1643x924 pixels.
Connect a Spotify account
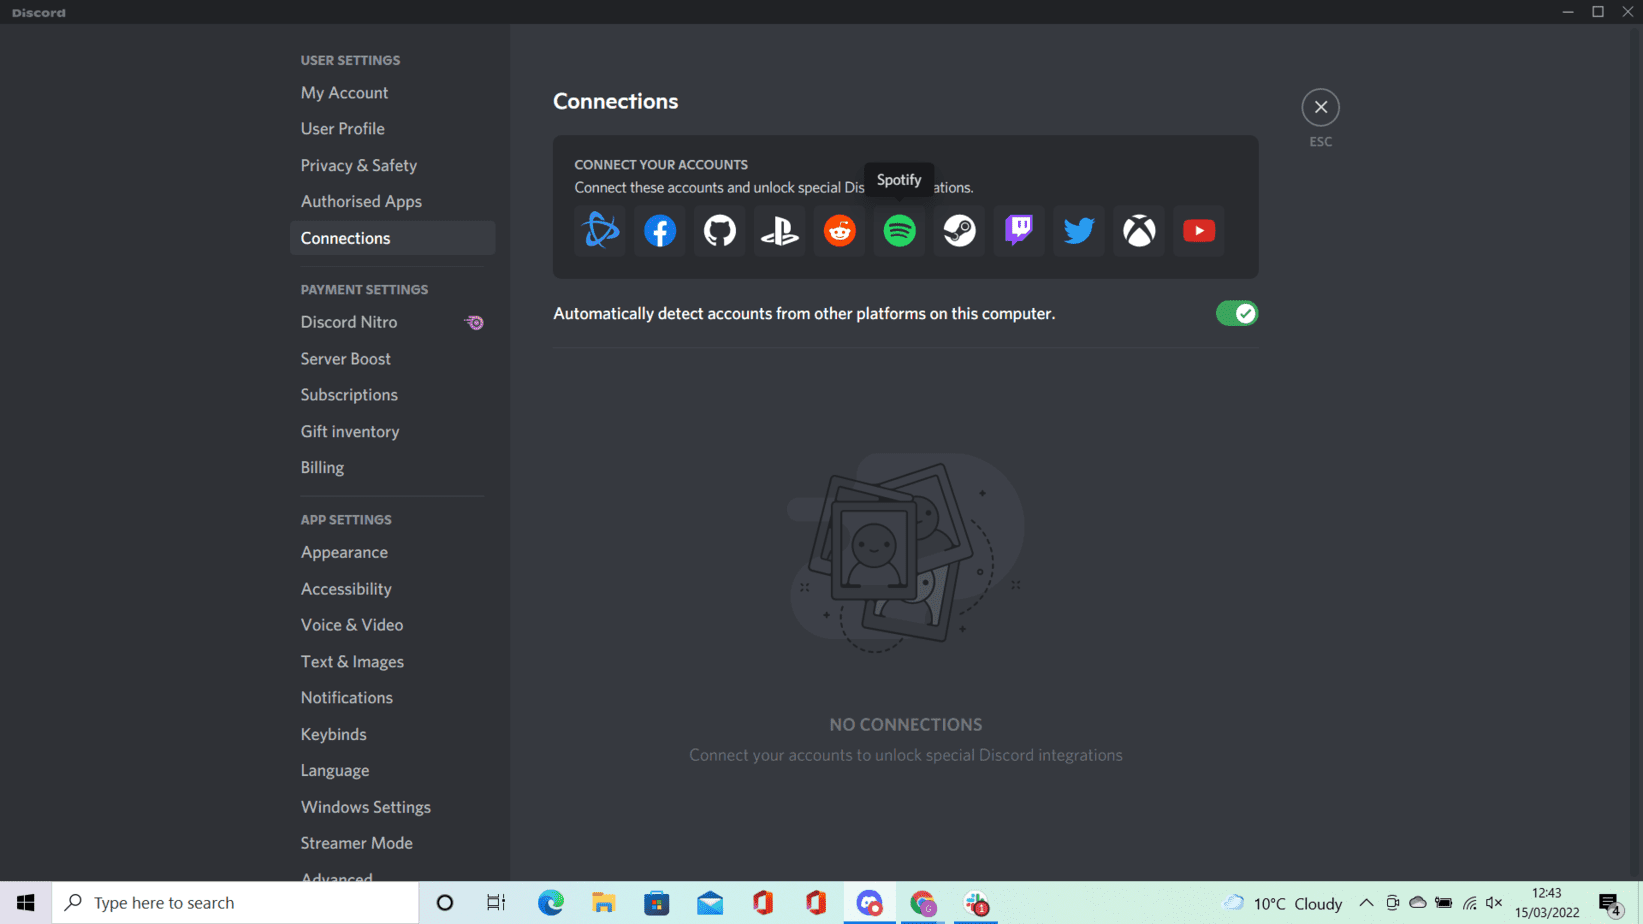[x=900, y=231]
